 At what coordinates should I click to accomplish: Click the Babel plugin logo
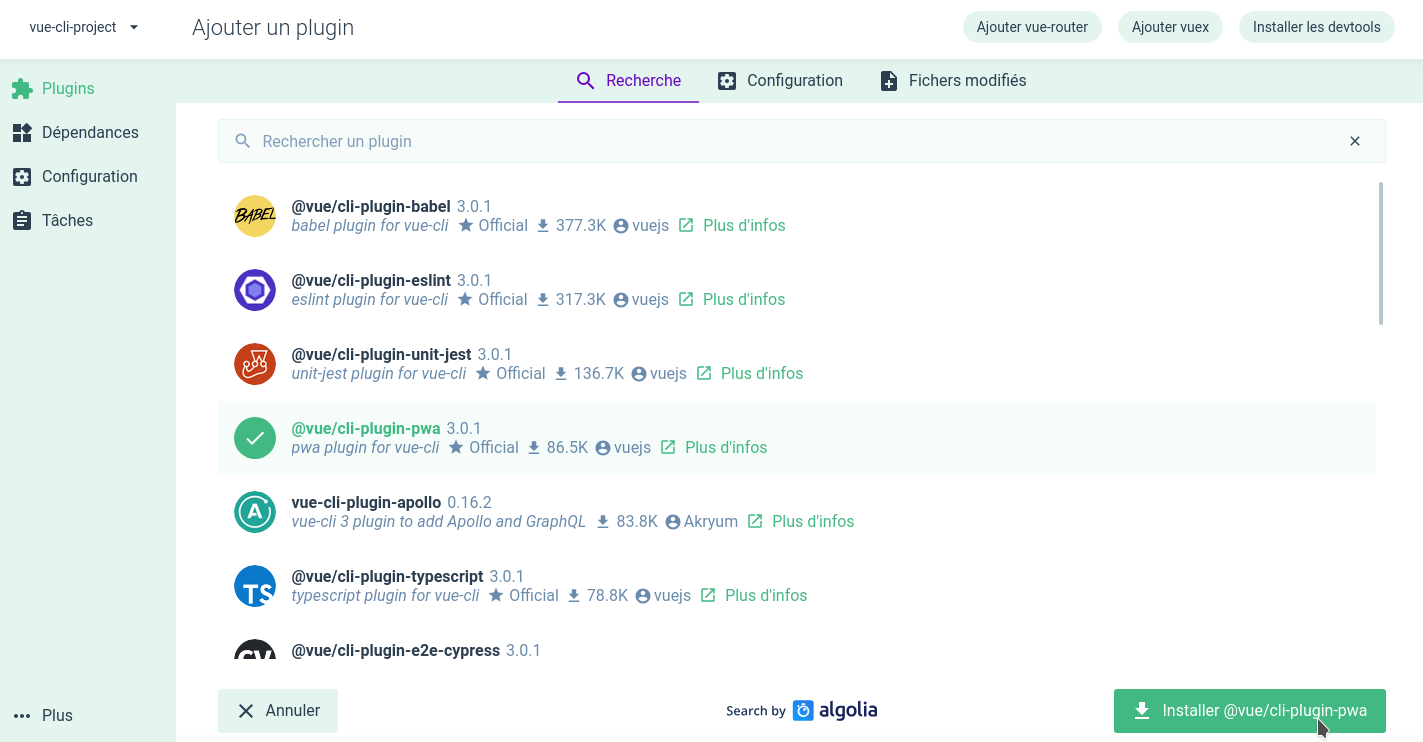click(x=255, y=215)
